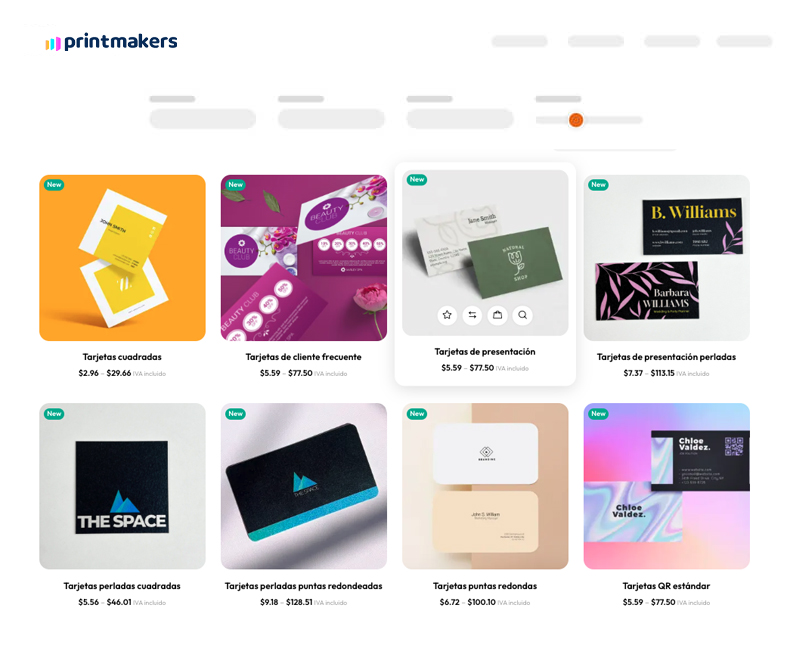Click the star wishlist icon on Tarjetas de presentación

click(447, 315)
